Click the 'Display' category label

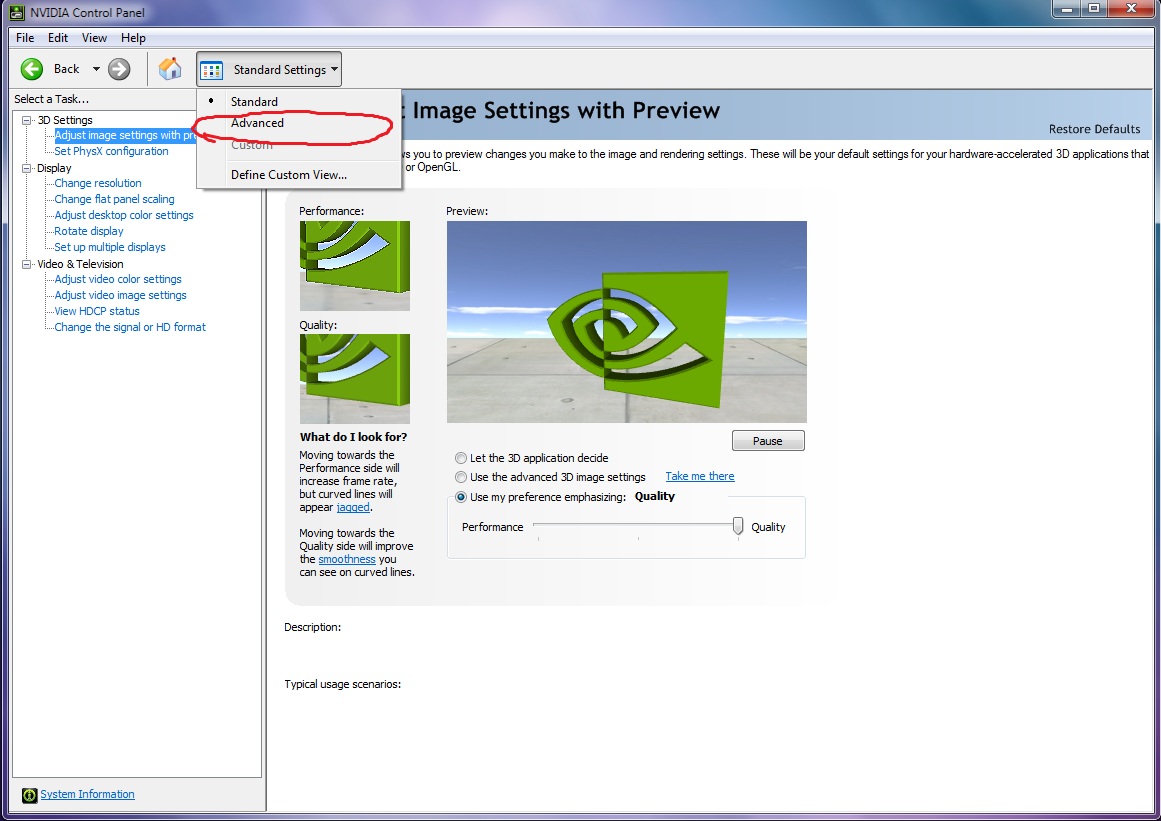click(54, 168)
